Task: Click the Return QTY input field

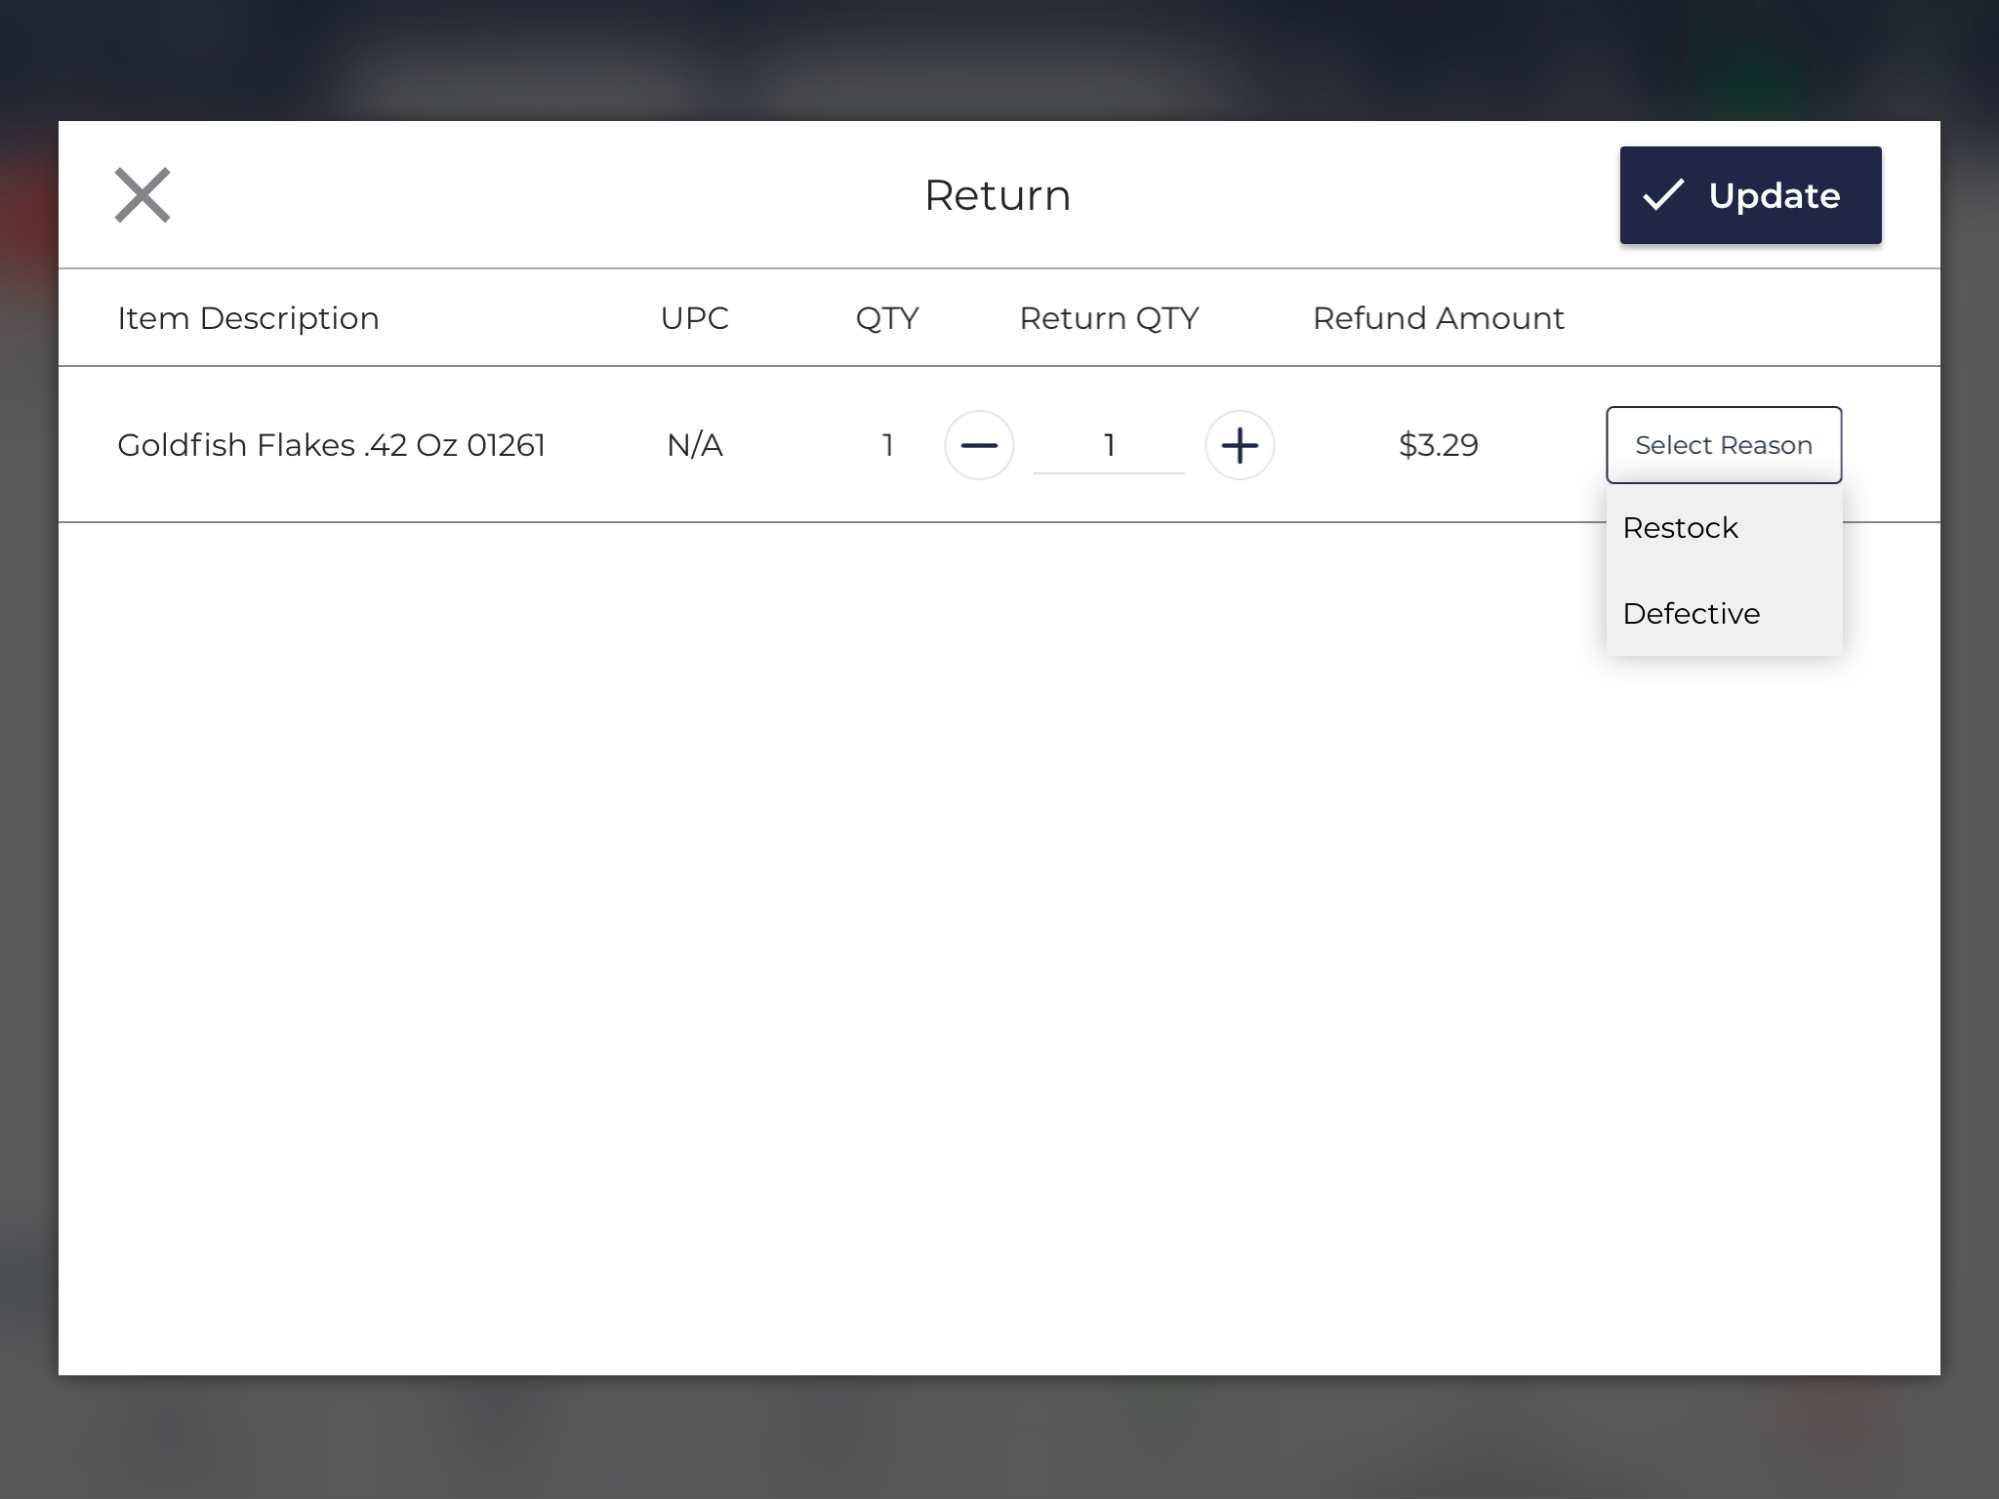Action: [1109, 446]
